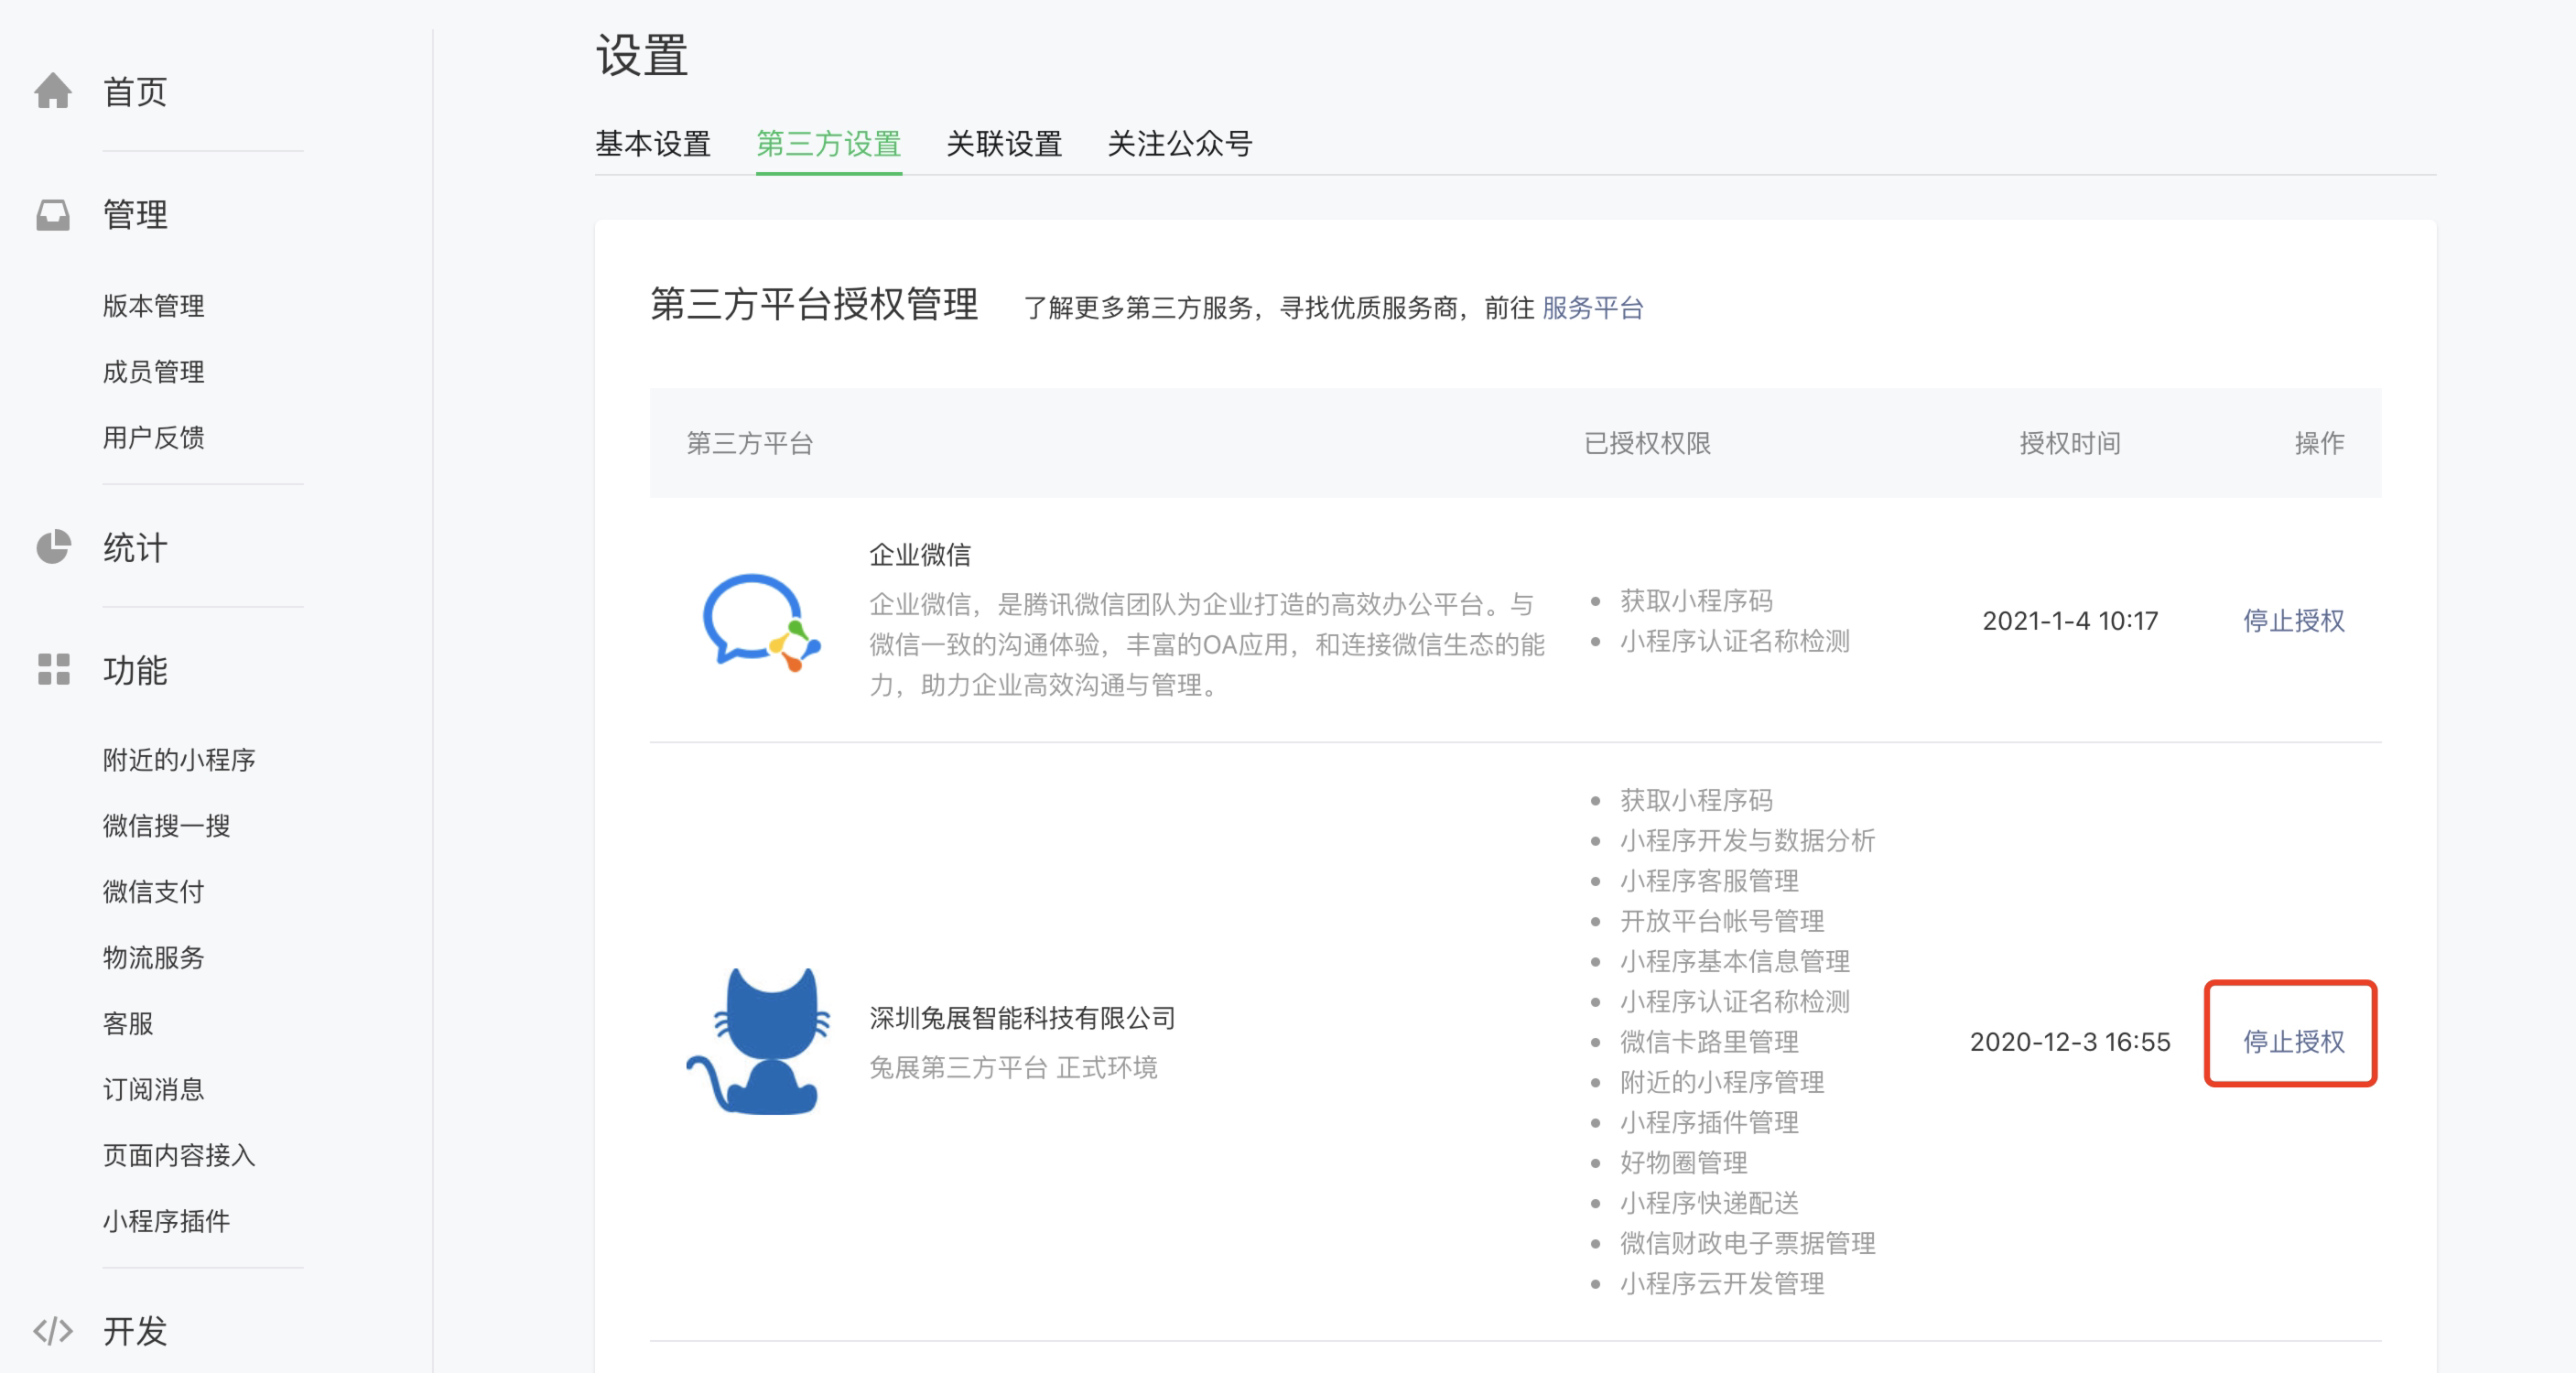Click the 授权时间 column header
Screen dimensions: 2576x1373
coord(2070,443)
